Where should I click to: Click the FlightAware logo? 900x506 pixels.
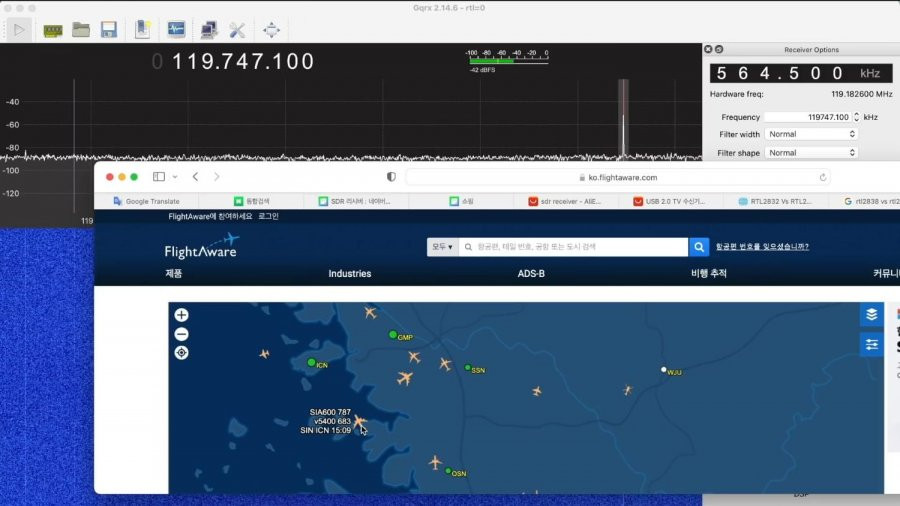[201, 246]
